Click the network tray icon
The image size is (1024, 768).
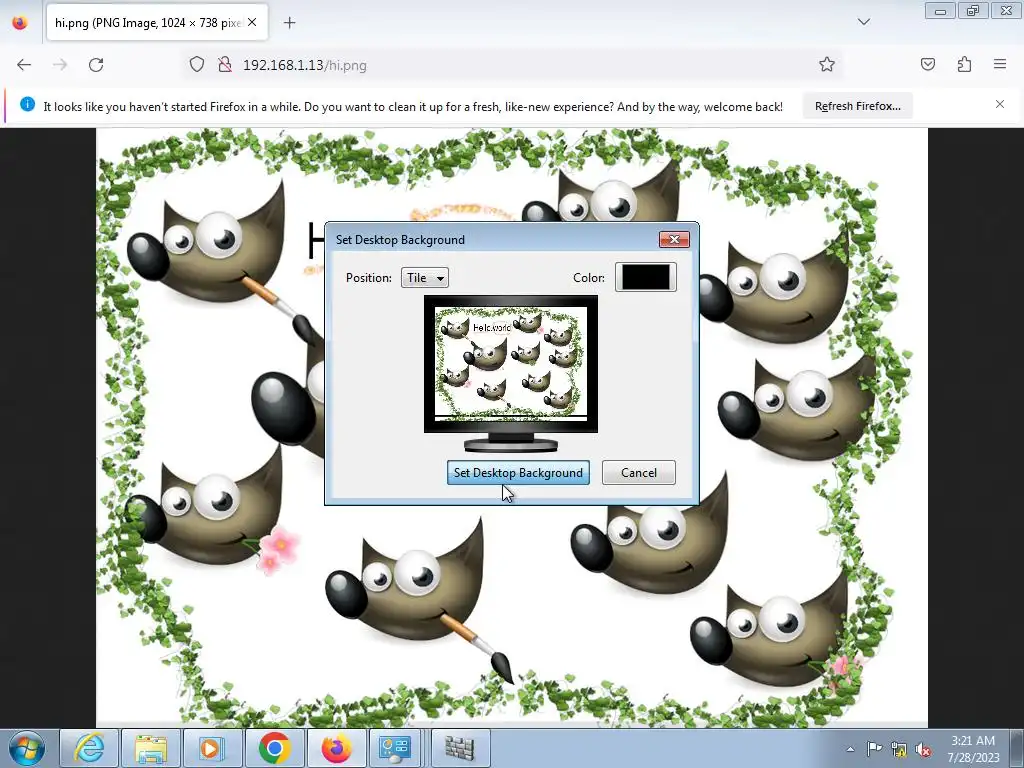coord(899,749)
